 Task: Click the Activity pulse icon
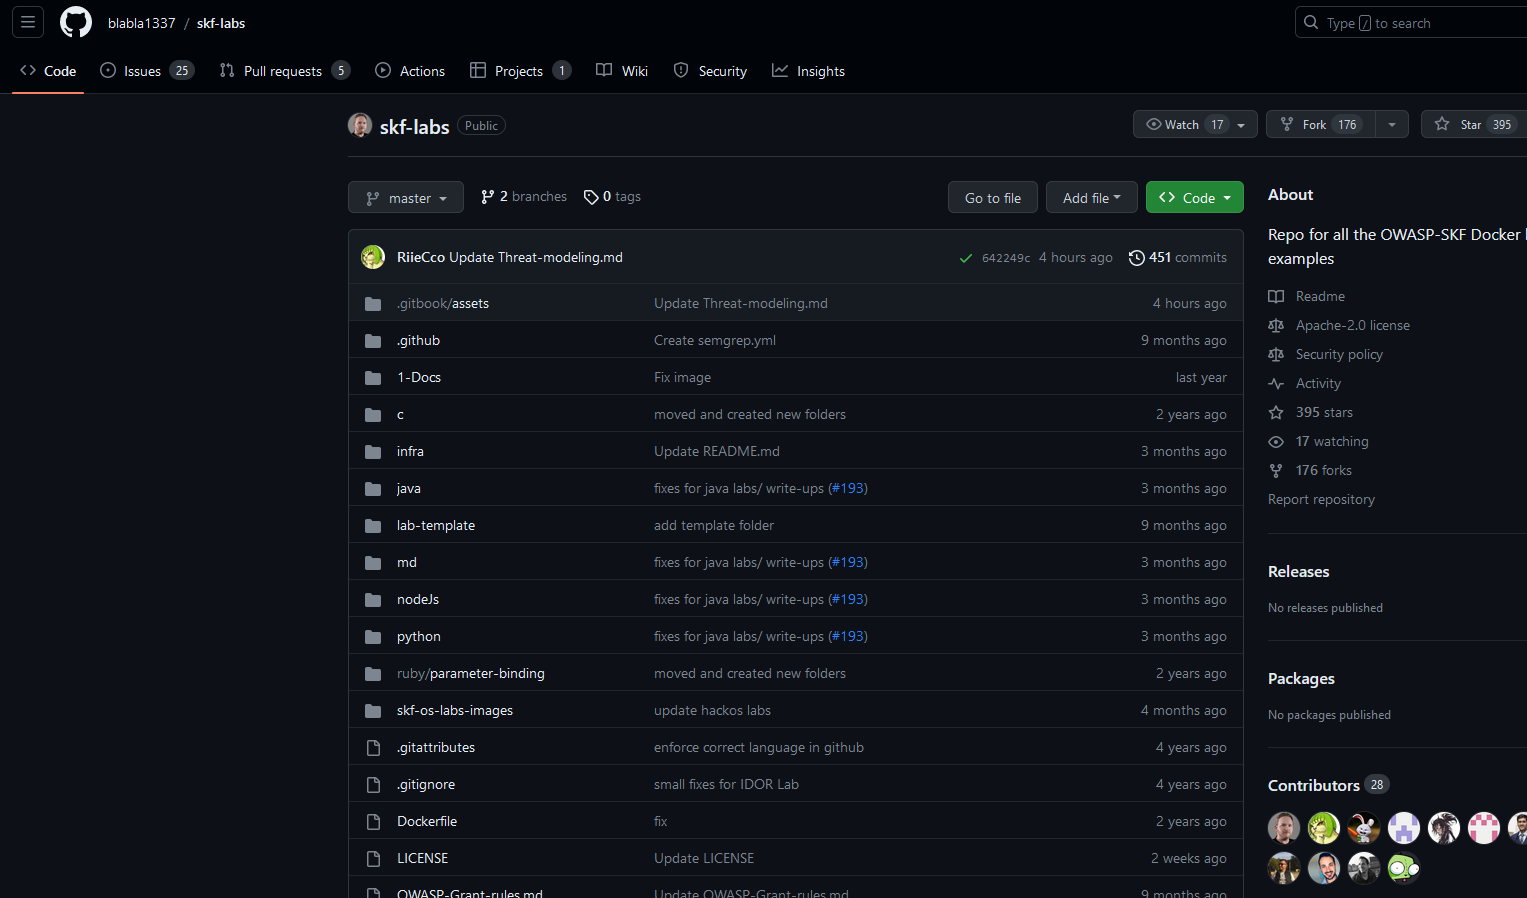click(1276, 383)
